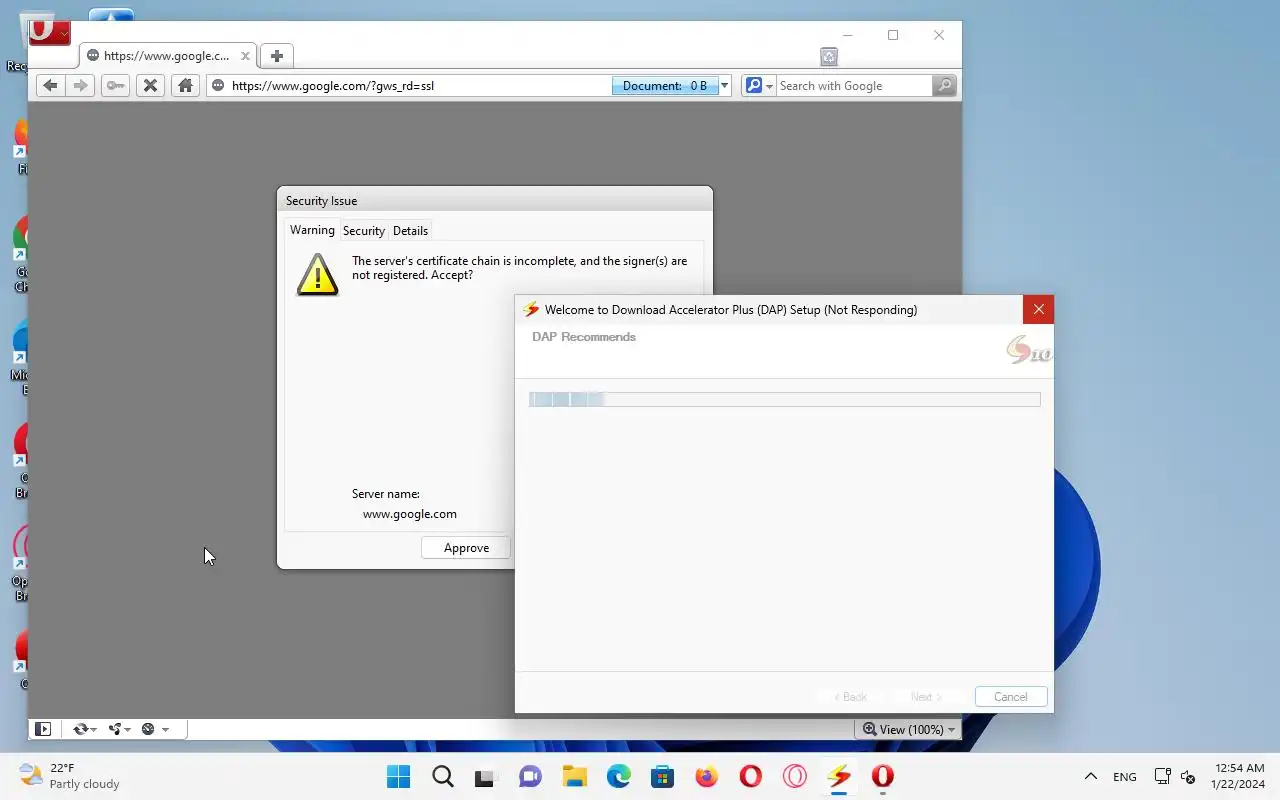The height and width of the screenshot is (800, 1280).
Task: Click the DAP Recommends heading
Action: [584, 337]
